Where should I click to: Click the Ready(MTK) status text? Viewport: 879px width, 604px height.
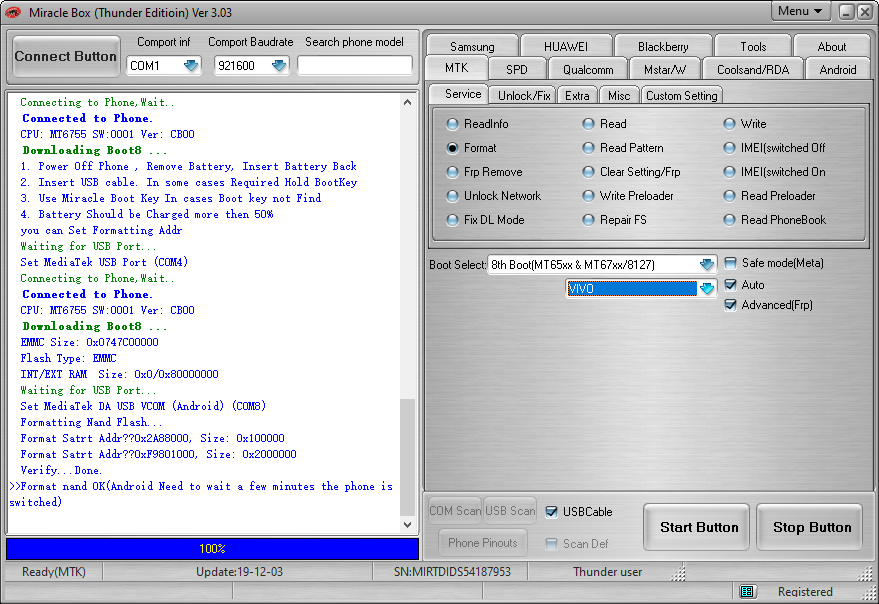tap(54, 571)
